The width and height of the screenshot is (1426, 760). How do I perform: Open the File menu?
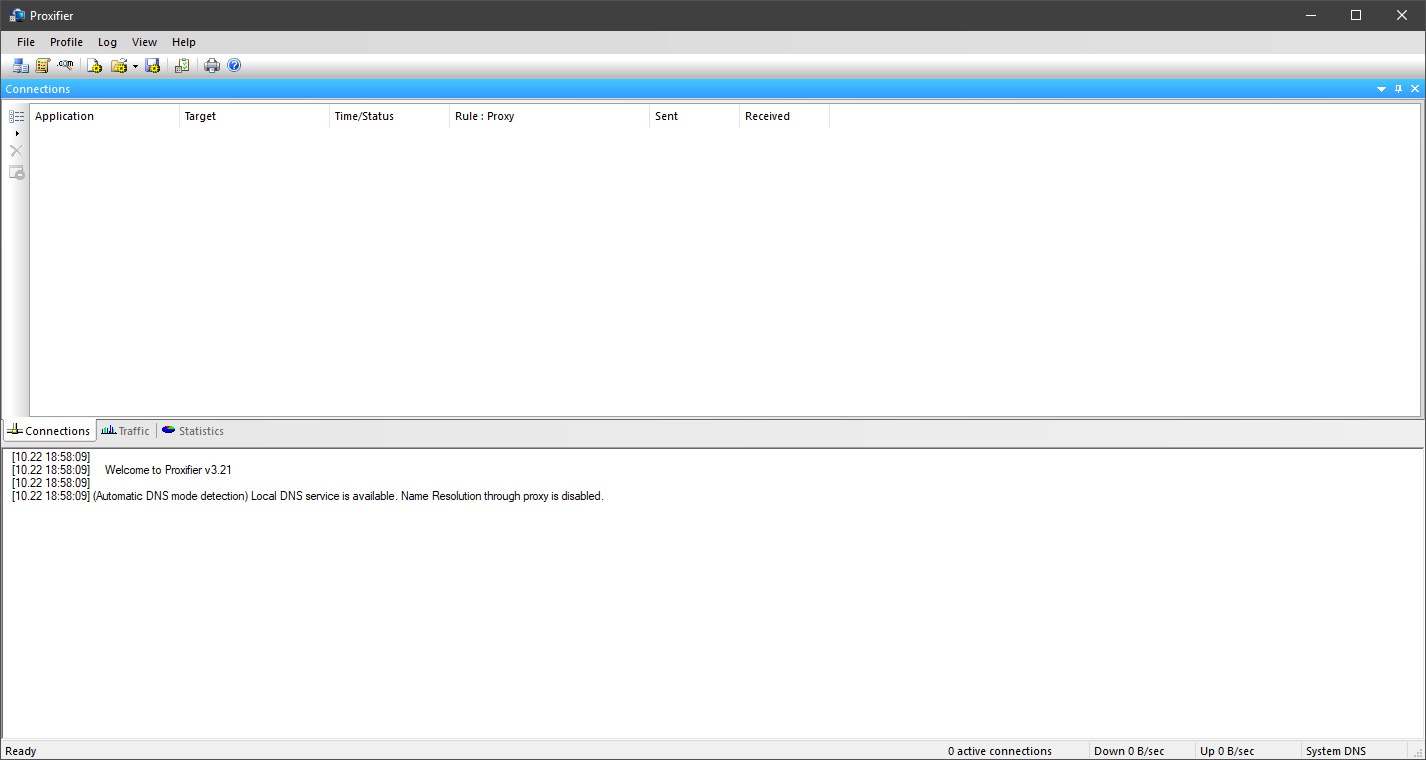(26, 42)
